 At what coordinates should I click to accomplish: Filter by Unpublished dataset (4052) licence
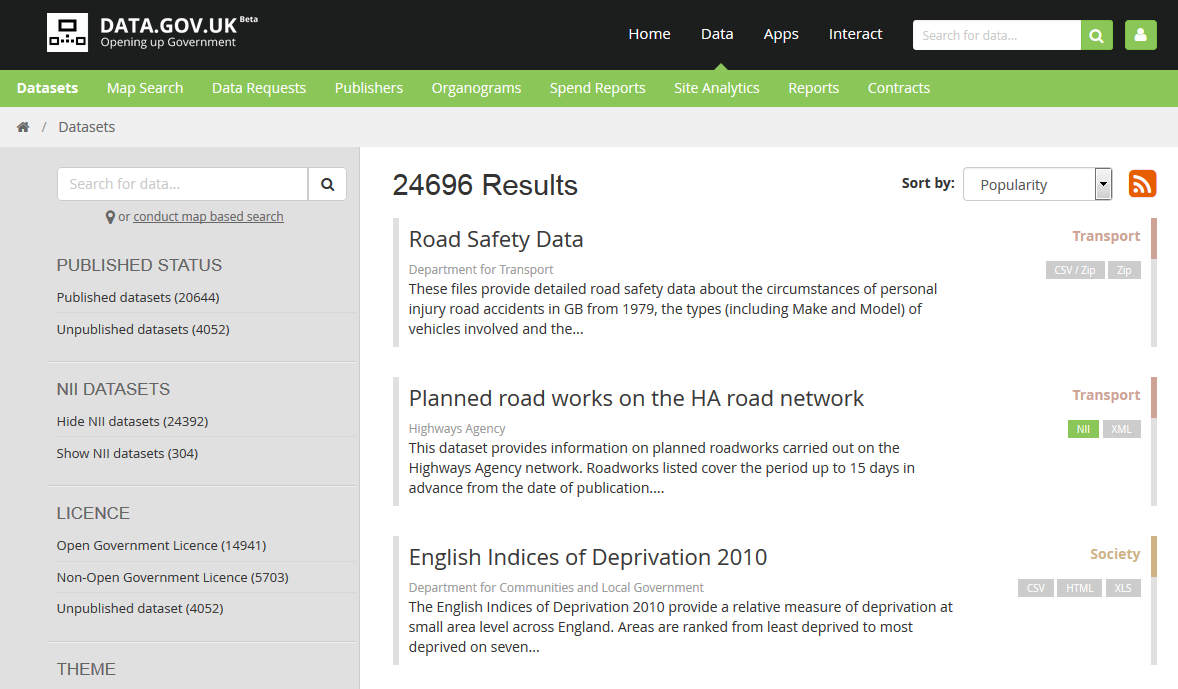(140, 609)
